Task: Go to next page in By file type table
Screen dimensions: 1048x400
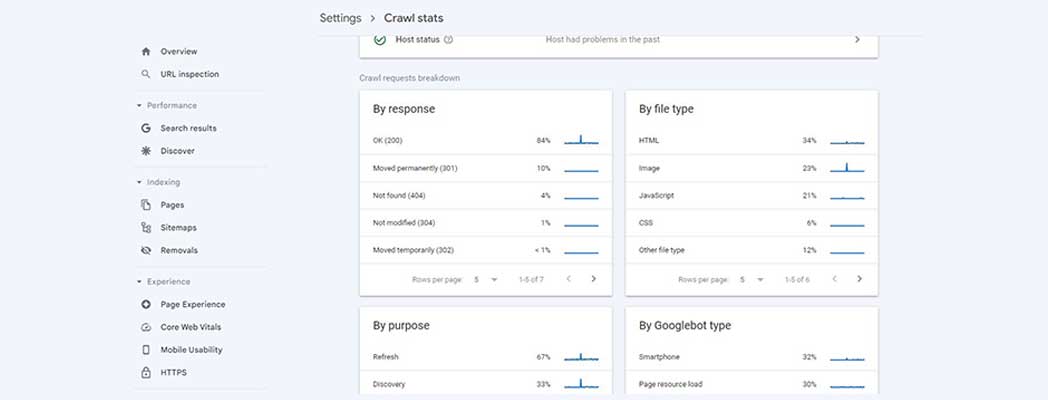Action: pyautogui.click(x=858, y=280)
